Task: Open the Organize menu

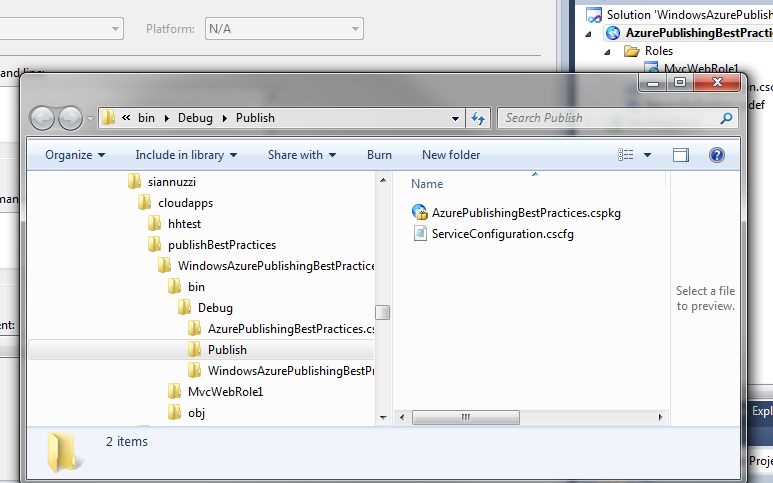Action: coord(75,155)
